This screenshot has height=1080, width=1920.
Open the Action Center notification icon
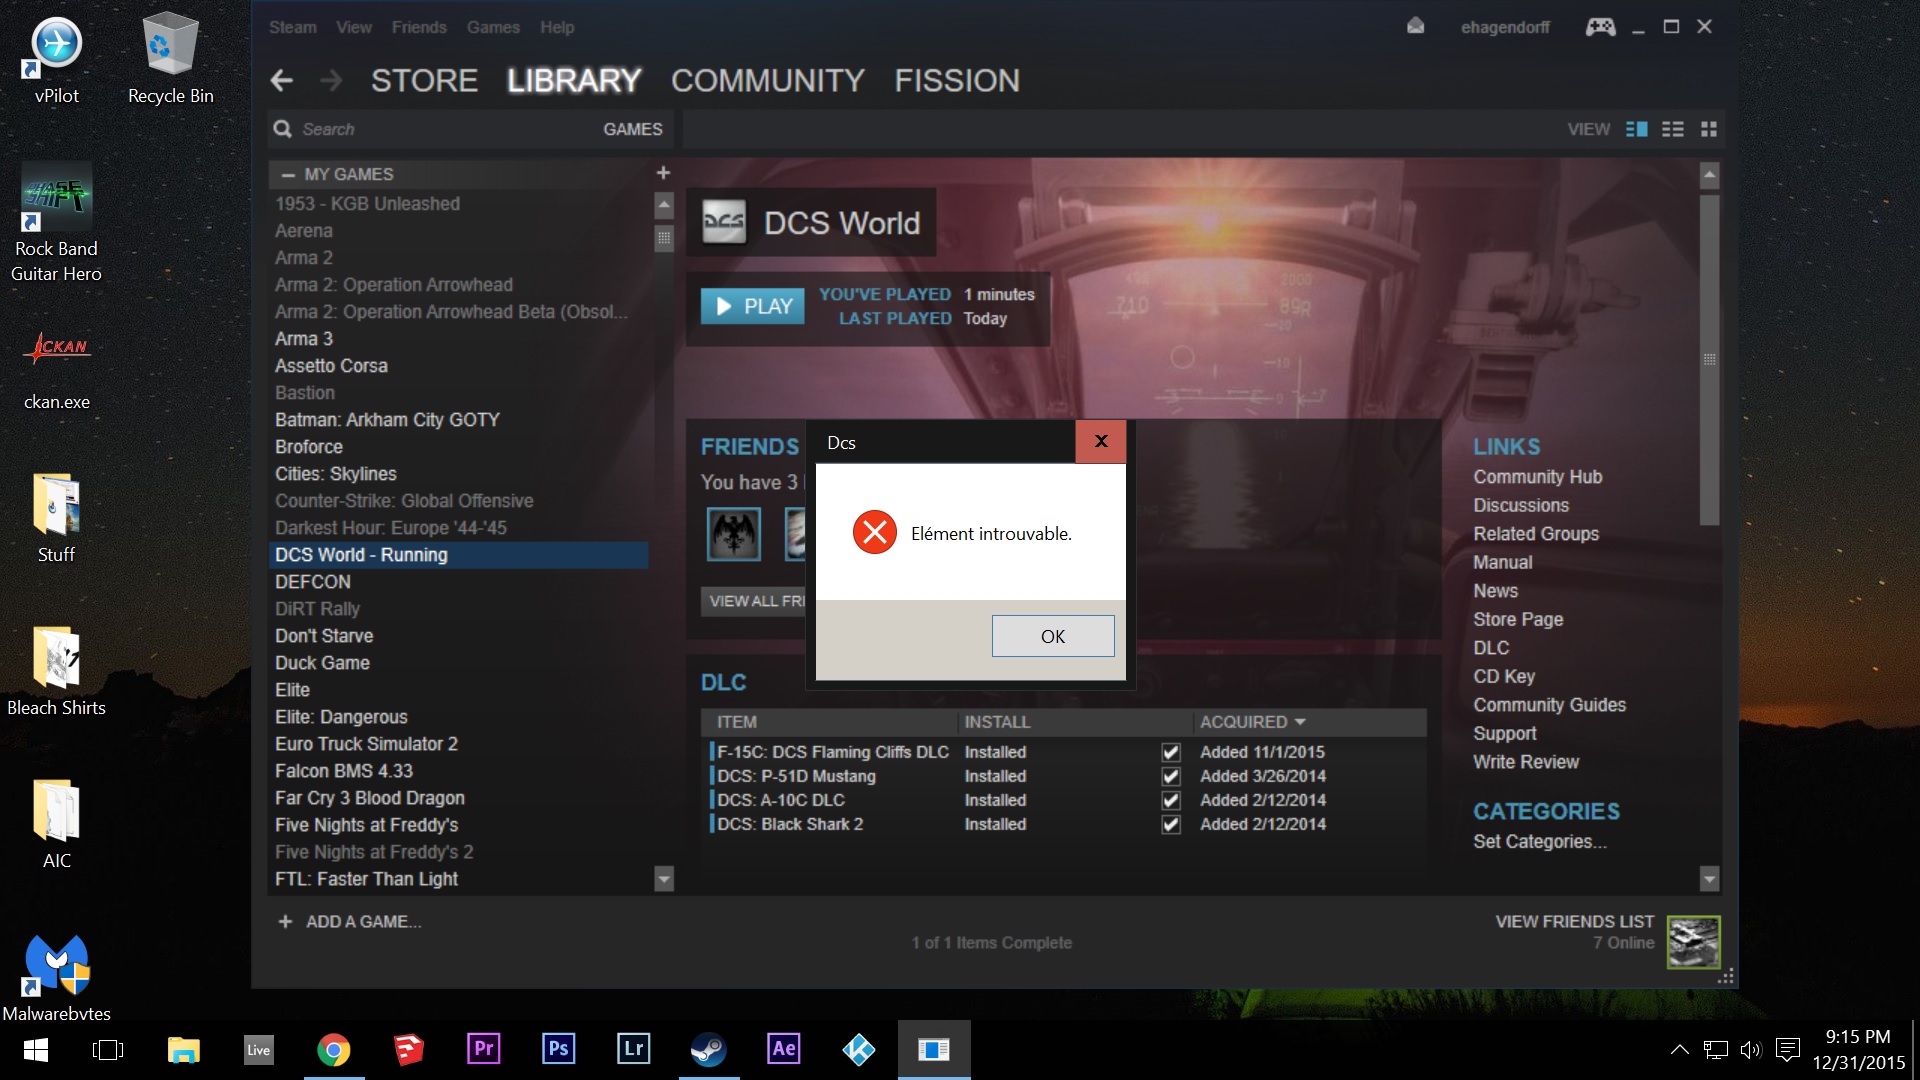coord(1787,1050)
